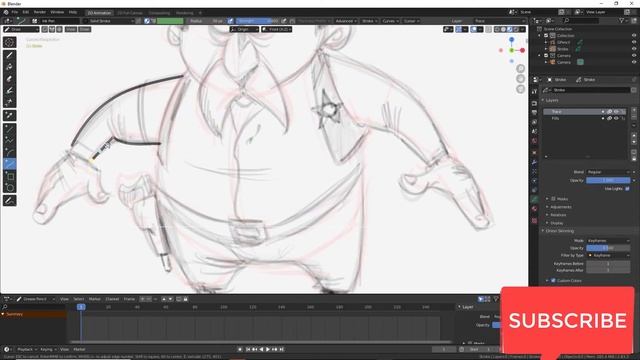Image resolution: width=640 pixels, height=360 pixels.
Task: Open the File menu
Action: click(x=14, y=12)
